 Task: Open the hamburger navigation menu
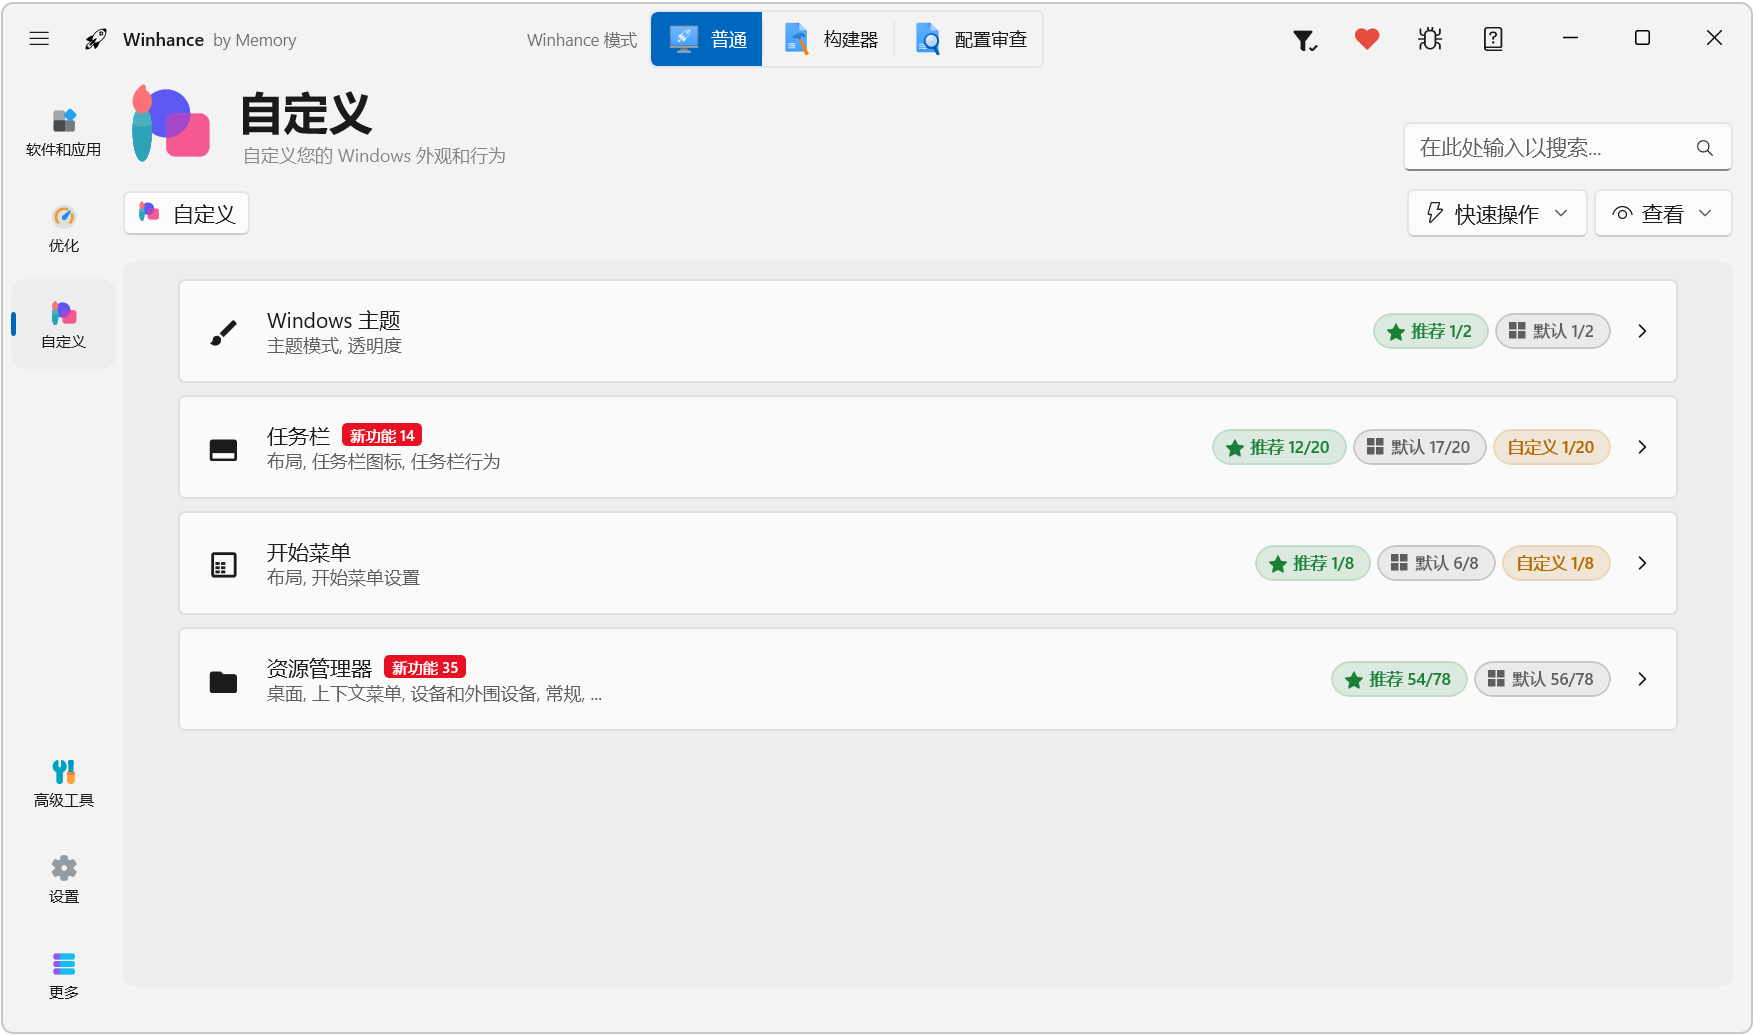click(x=39, y=39)
